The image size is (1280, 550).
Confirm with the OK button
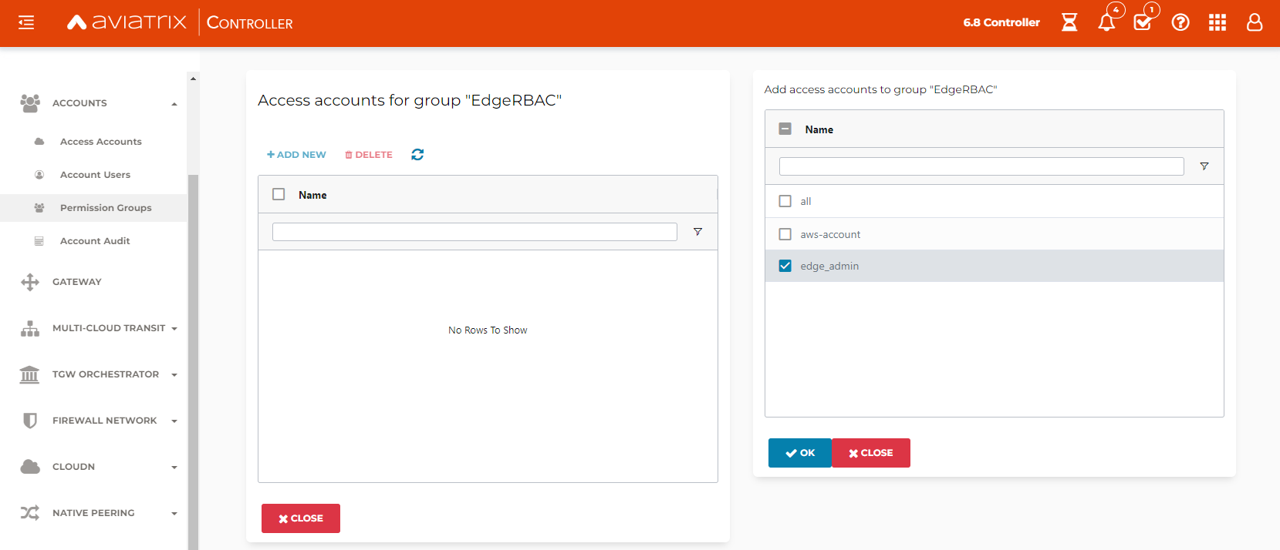click(800, 453)
